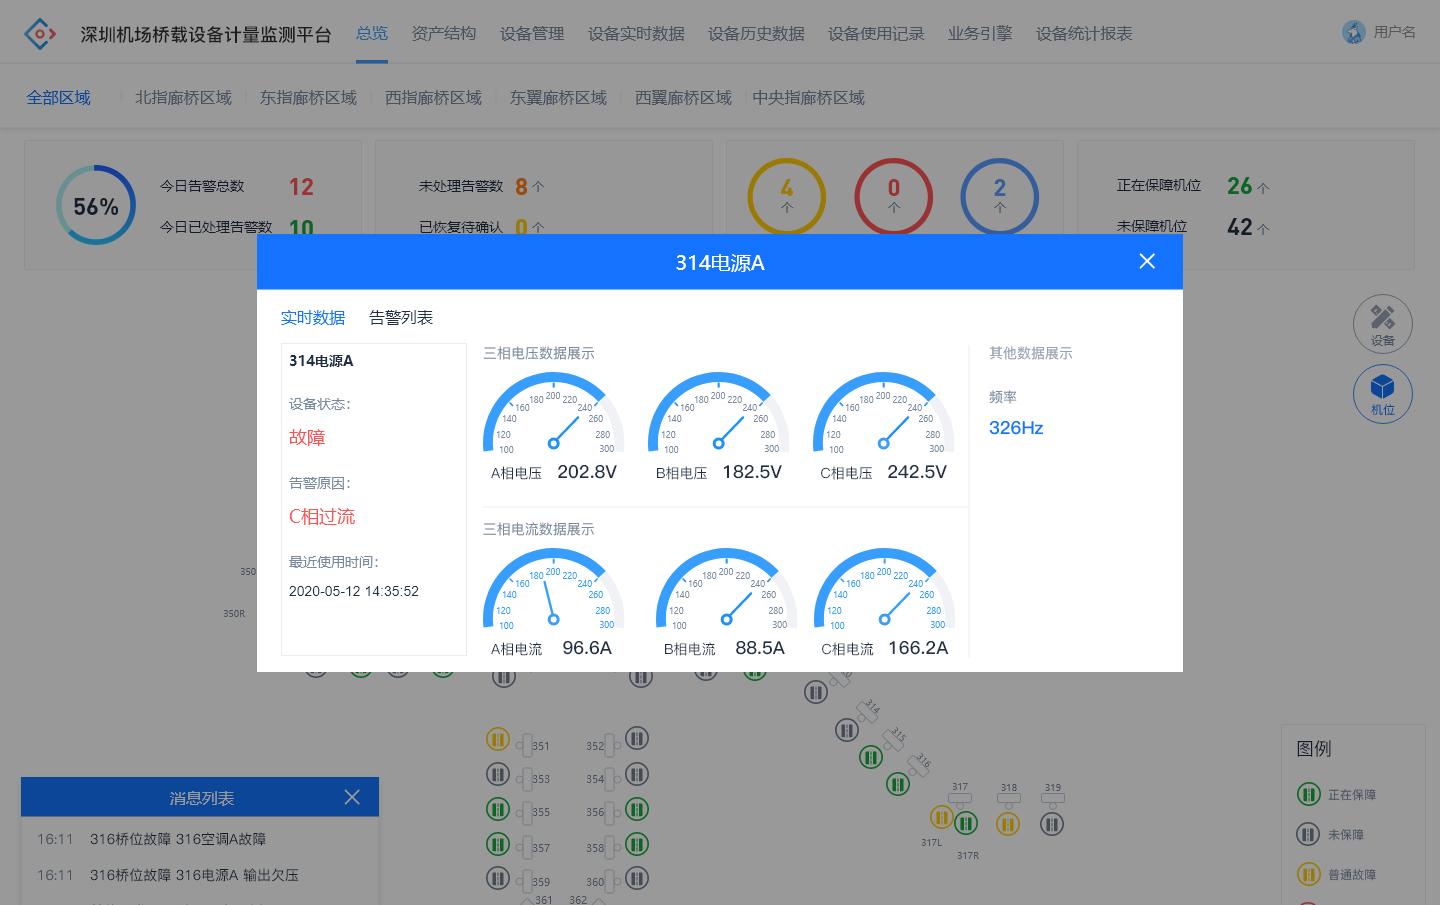Select the 西指廊桥区域 region tab
The image size is (1440, 905).
pos(433,98)
